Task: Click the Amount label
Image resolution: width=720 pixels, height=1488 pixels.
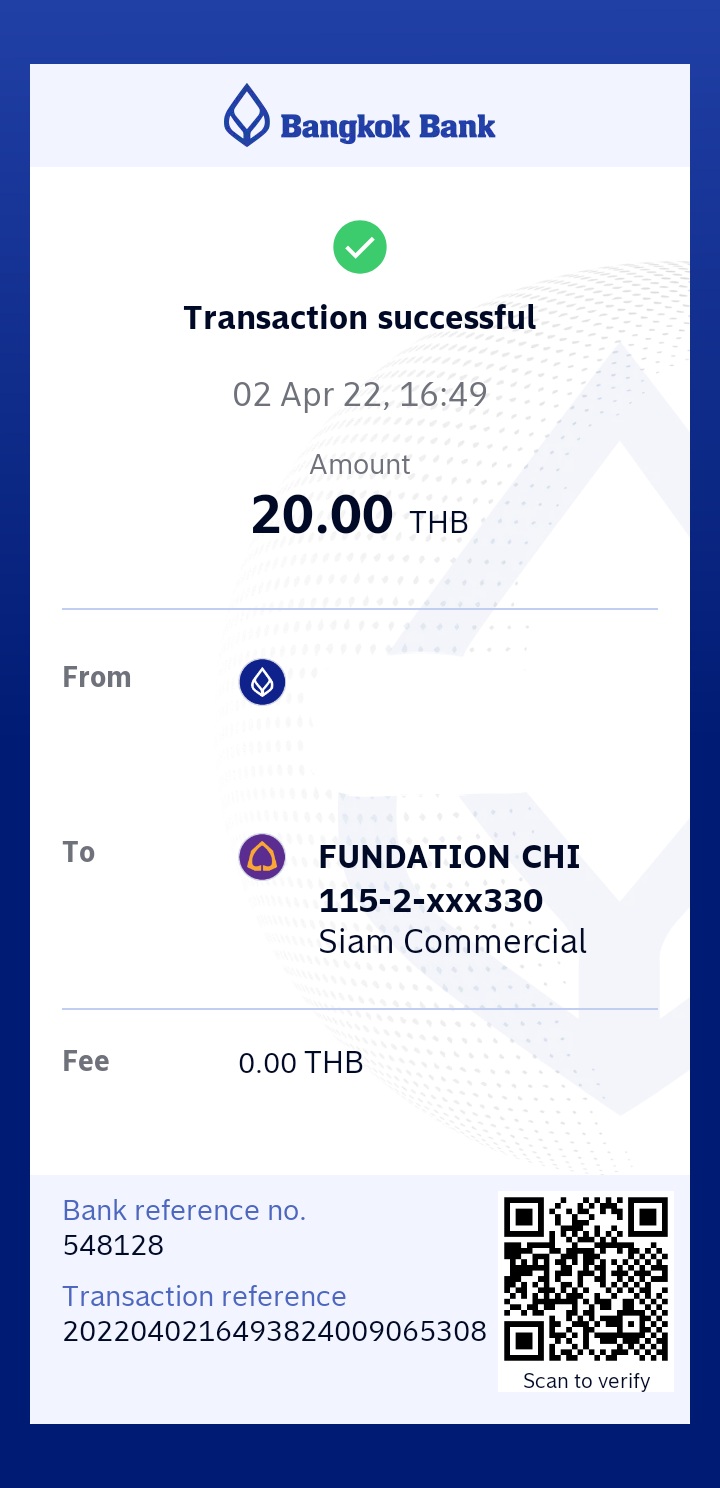Action: point(360,465)
